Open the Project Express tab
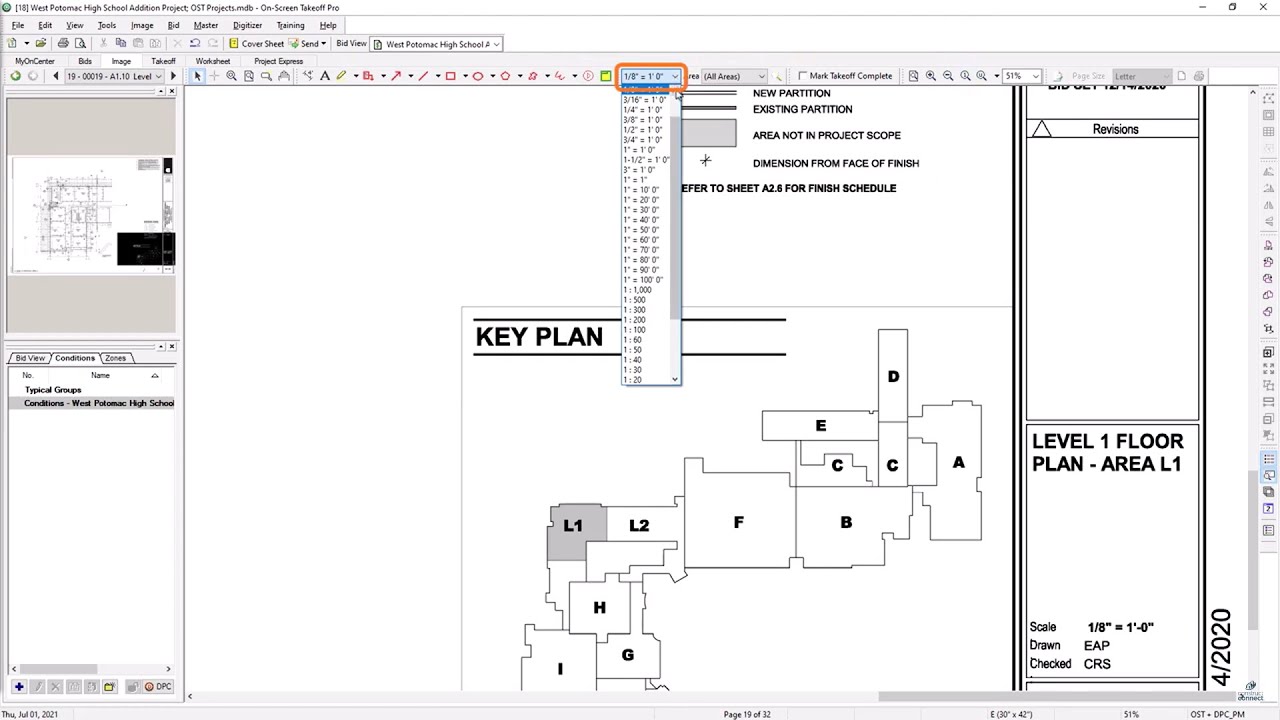The width and height of the screenshot is (1280, 720). coord(278,61)
